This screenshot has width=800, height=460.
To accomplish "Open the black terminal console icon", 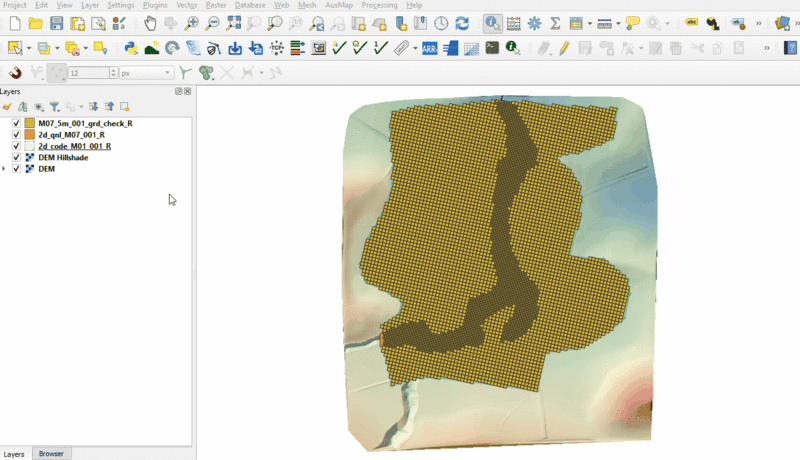I will 492,48.
